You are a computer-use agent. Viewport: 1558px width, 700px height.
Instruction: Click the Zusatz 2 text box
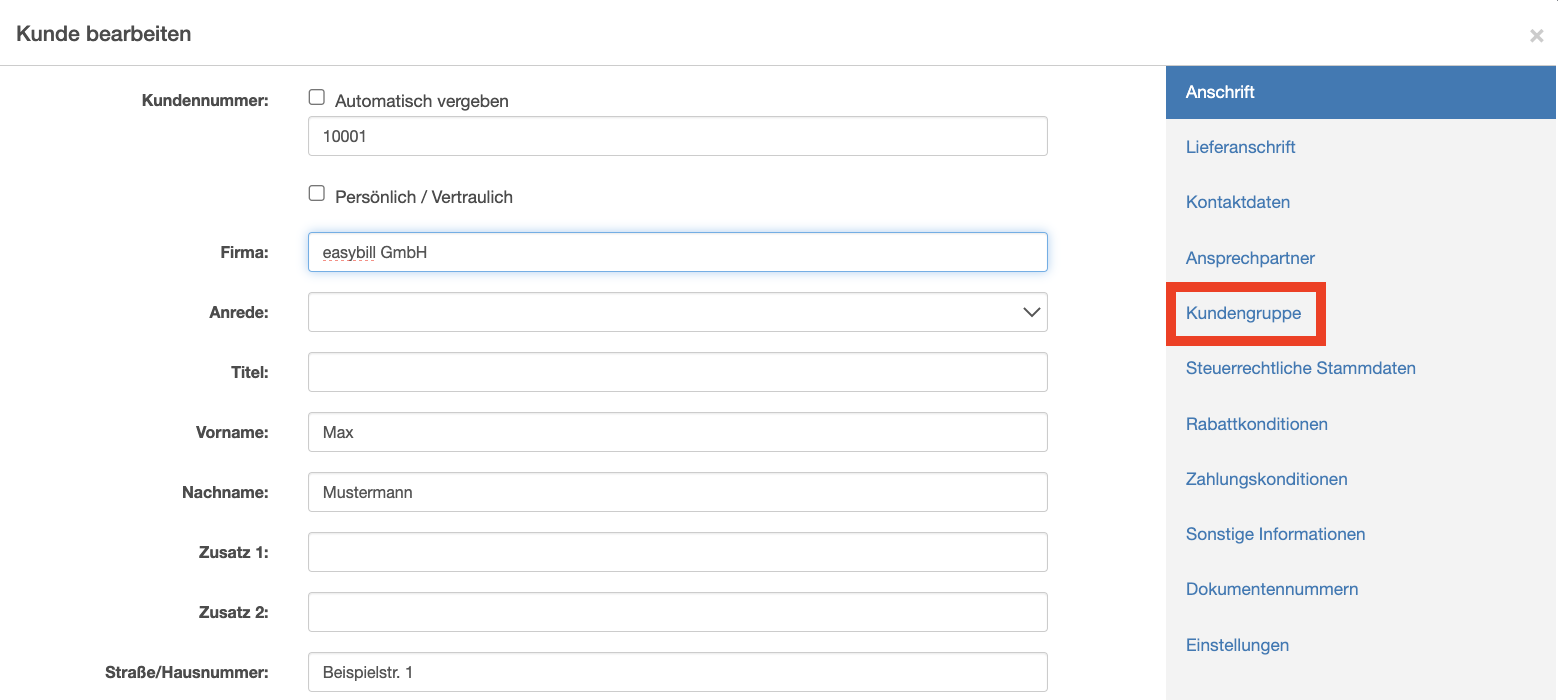pyautogui.click(x=677, y=612)
